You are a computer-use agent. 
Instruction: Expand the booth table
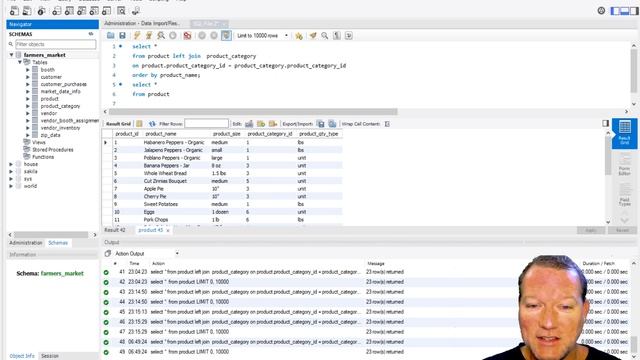click(x=28, y=70)
